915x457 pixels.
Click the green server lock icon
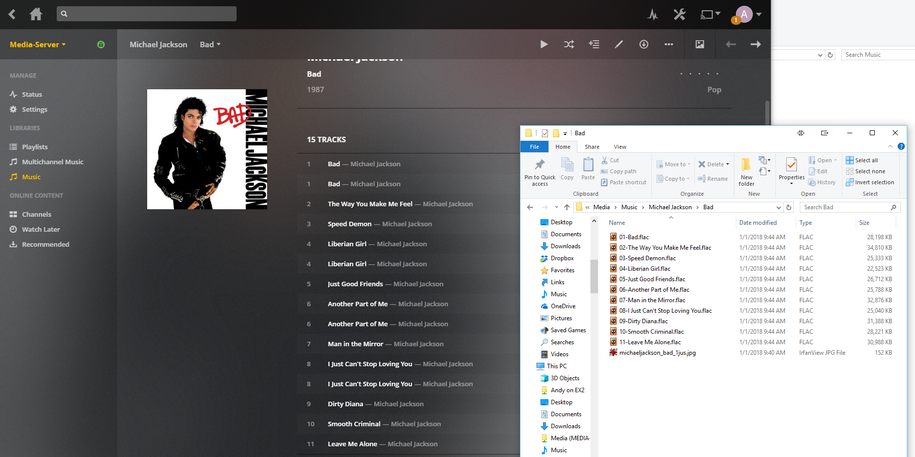[101, 44]
